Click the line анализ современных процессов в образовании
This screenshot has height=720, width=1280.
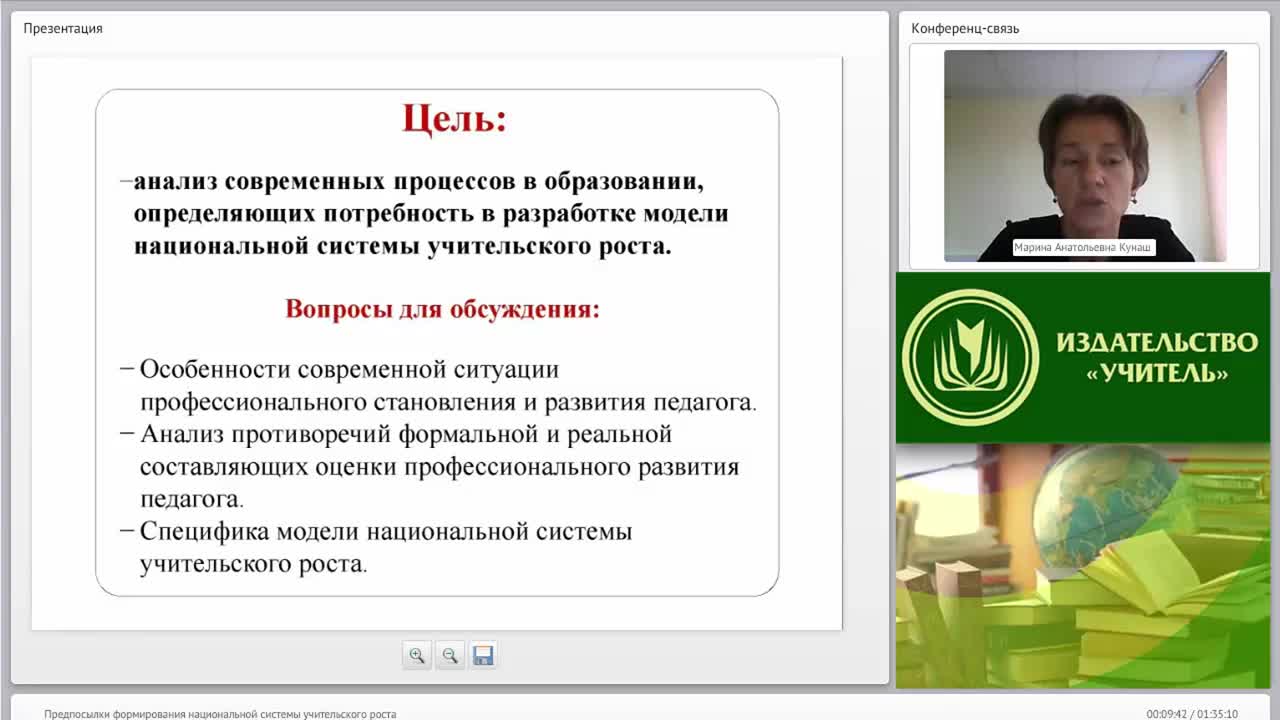pos(419,181)
